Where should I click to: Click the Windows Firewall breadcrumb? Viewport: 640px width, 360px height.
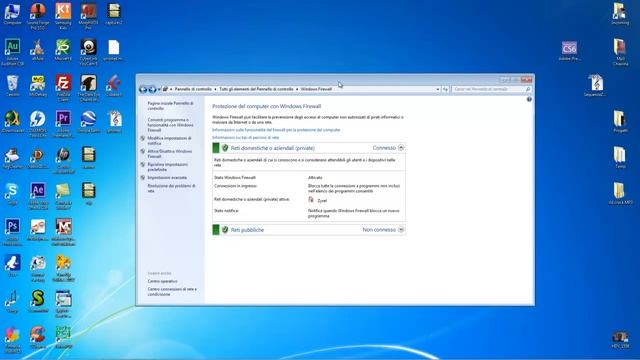click(x=316, y=89)
